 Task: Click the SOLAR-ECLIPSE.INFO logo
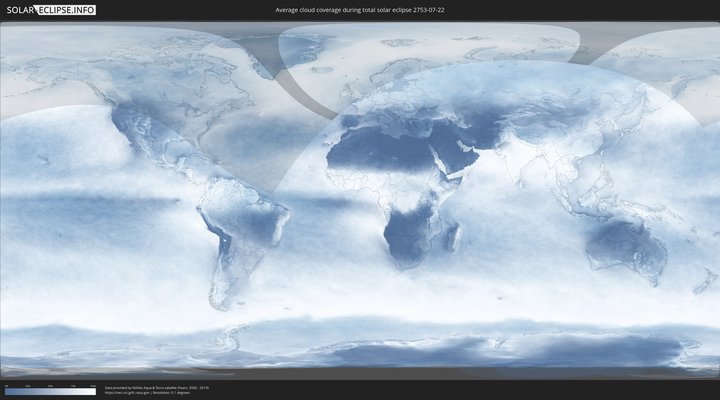(51, 10)
